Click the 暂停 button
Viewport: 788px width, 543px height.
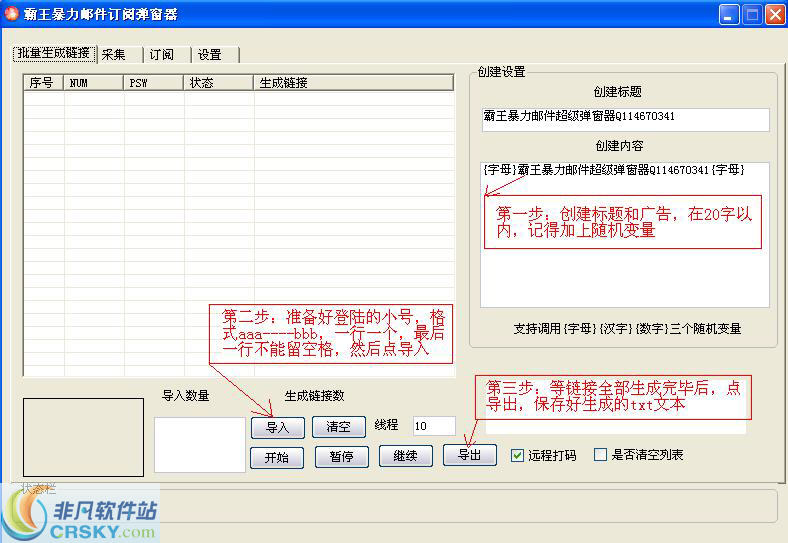[x=342, y=457]
